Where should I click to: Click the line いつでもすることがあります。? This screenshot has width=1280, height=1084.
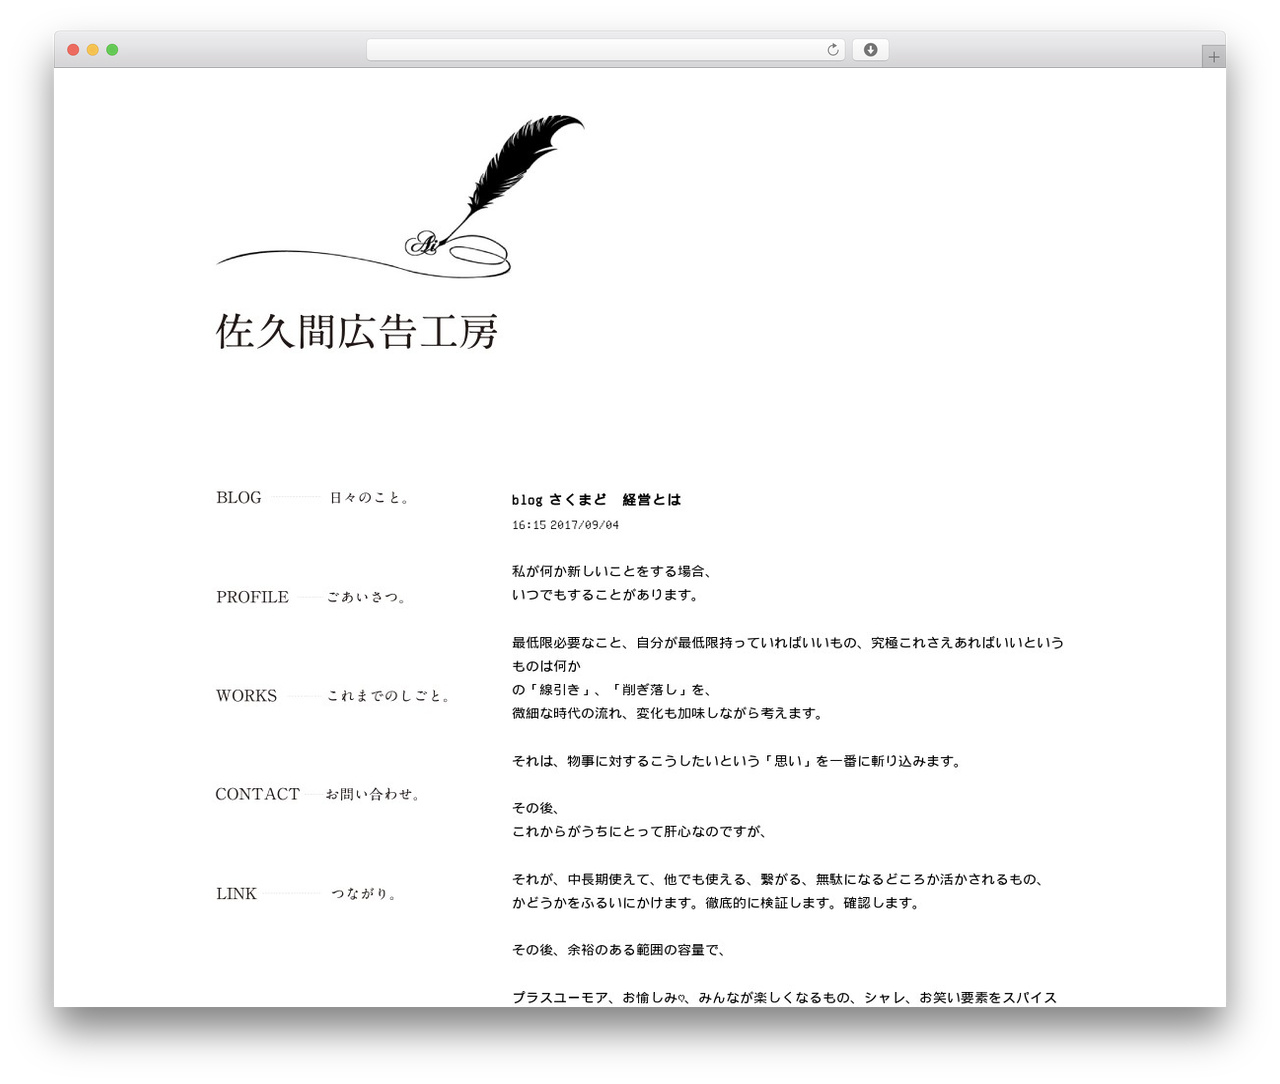(605, 595)
